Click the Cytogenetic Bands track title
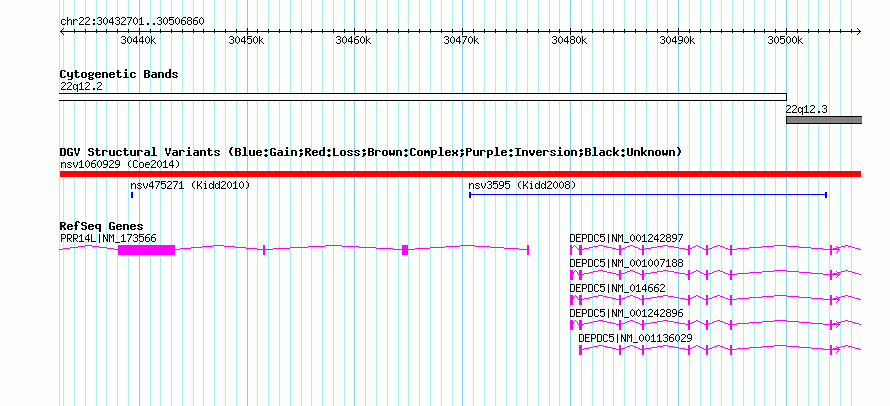The height and width of the screenshot is (406, 890). click(x=119, y=74)
